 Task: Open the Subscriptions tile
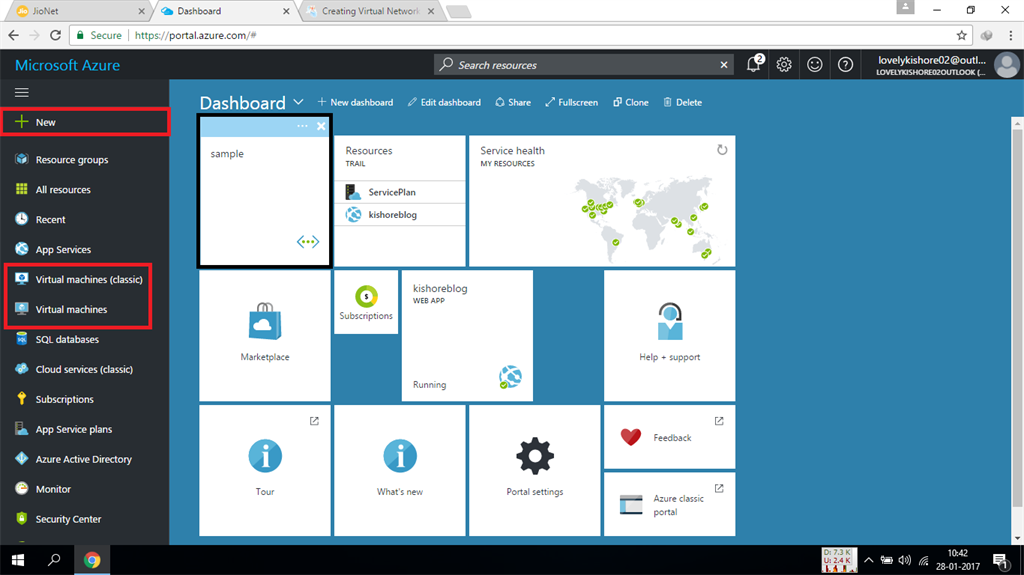(366, 303)
